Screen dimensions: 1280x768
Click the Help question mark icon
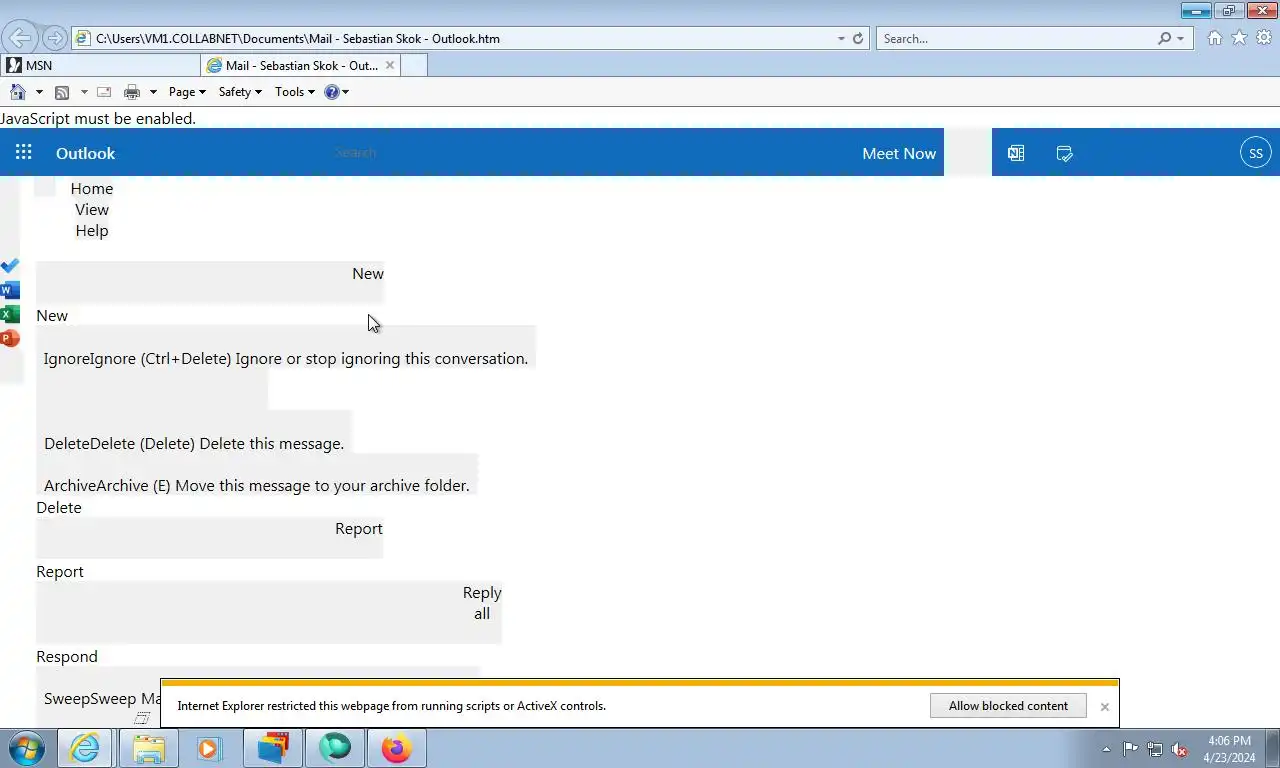(x=332, y=92)
